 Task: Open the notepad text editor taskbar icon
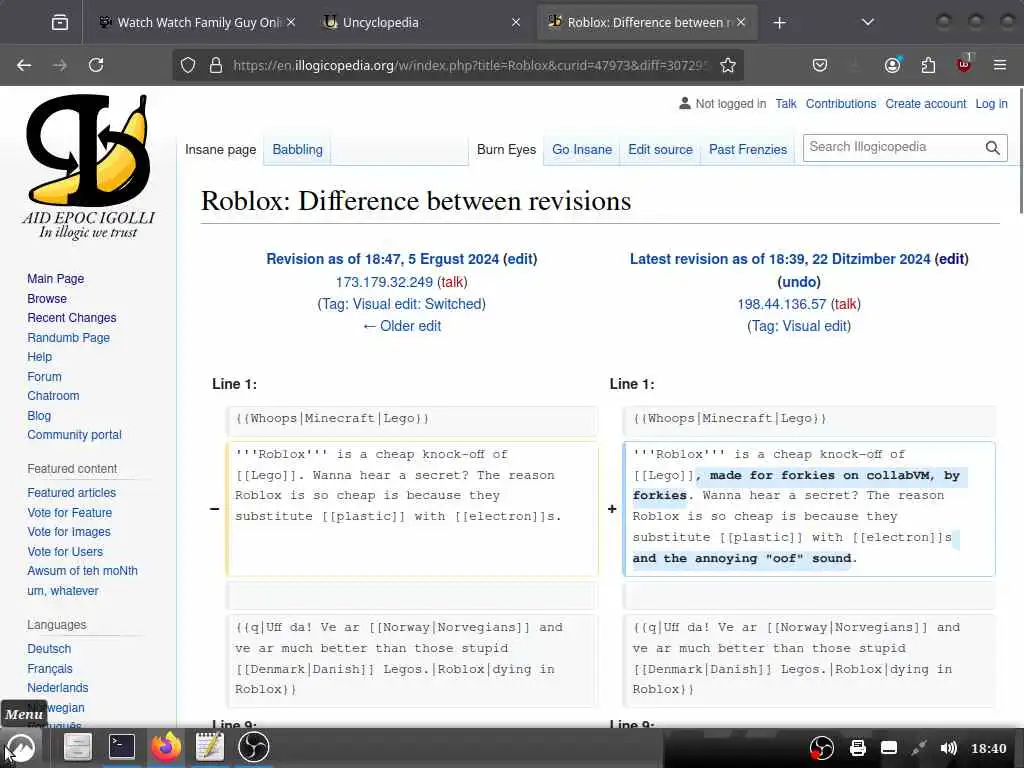(x=210, y=746)
